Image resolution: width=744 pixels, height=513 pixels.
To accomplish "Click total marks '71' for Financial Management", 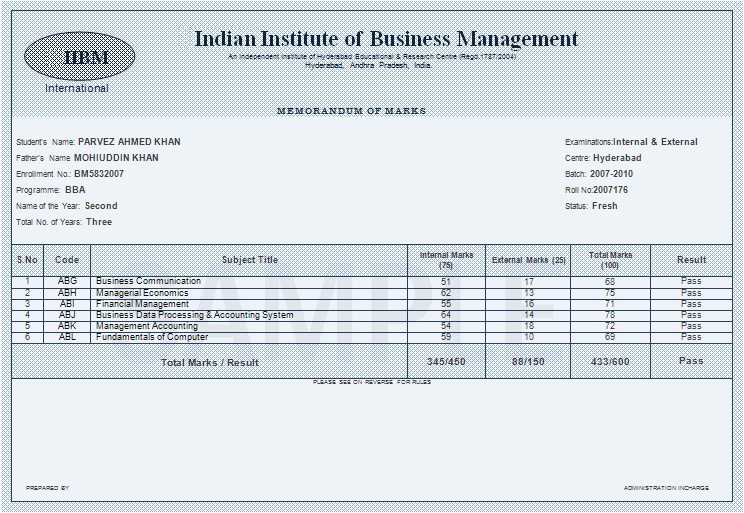I will coord(610,304).
